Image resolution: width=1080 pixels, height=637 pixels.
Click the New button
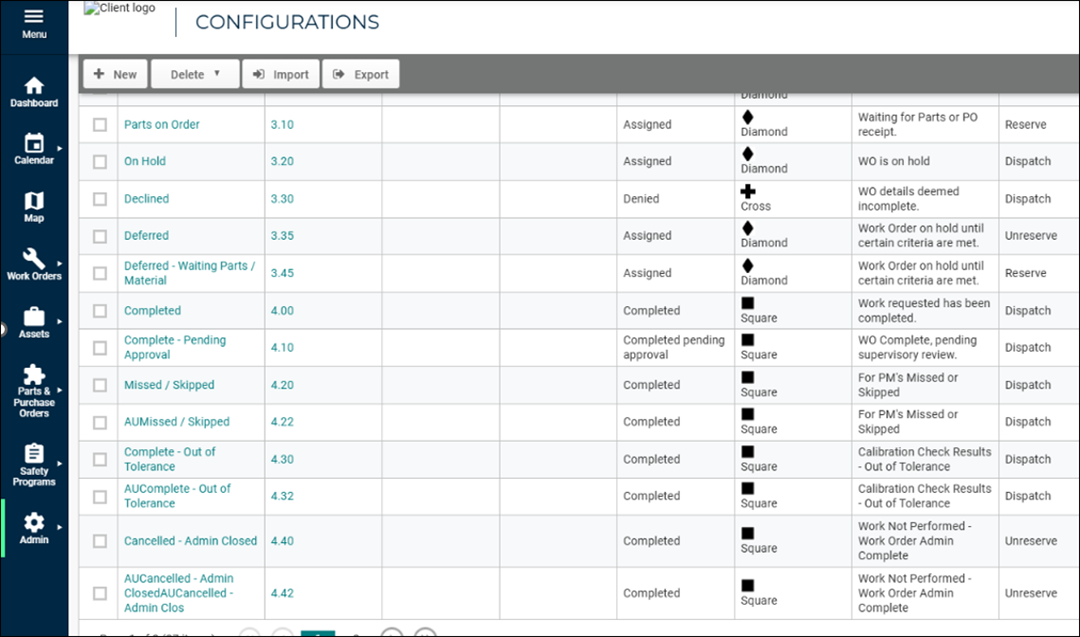click(x=115, y=74)
